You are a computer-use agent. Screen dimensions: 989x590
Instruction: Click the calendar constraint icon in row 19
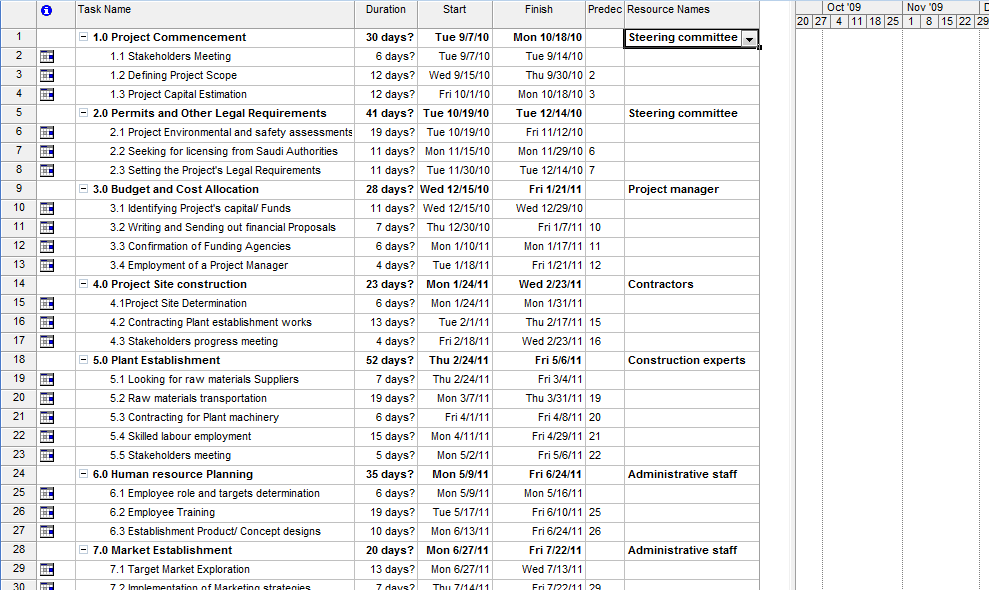tap(47, 380)
